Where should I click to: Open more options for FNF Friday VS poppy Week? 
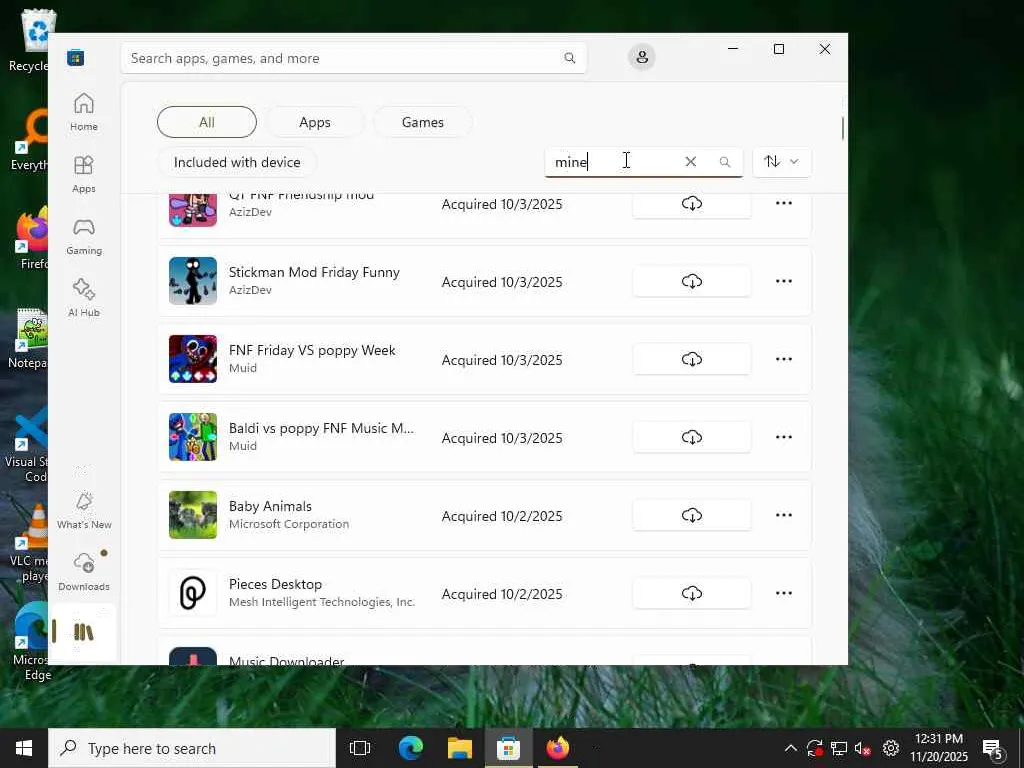pos(784,359)
